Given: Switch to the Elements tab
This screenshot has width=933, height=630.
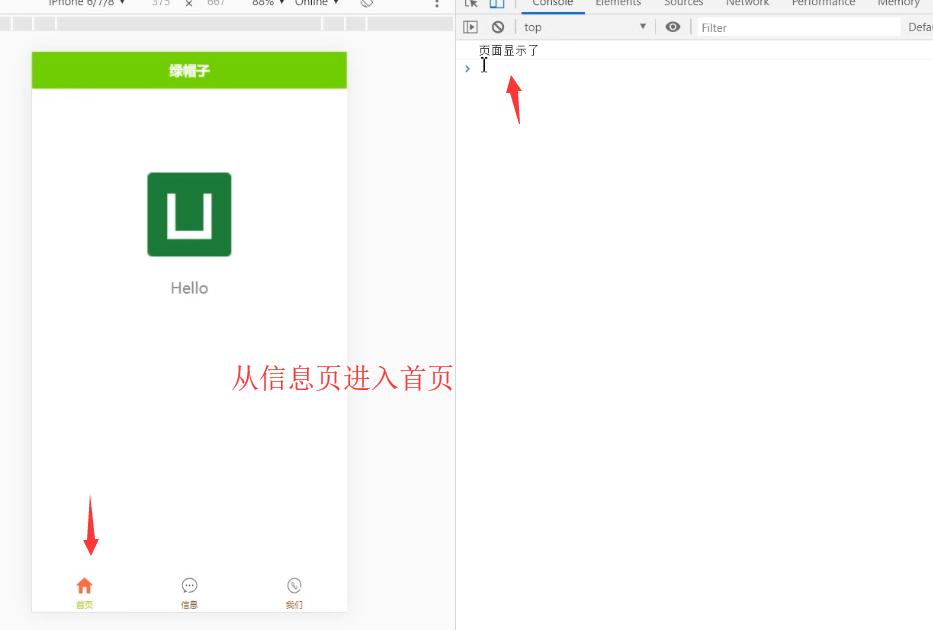Looking at the screenshot, I should click(x=618, y=4).
